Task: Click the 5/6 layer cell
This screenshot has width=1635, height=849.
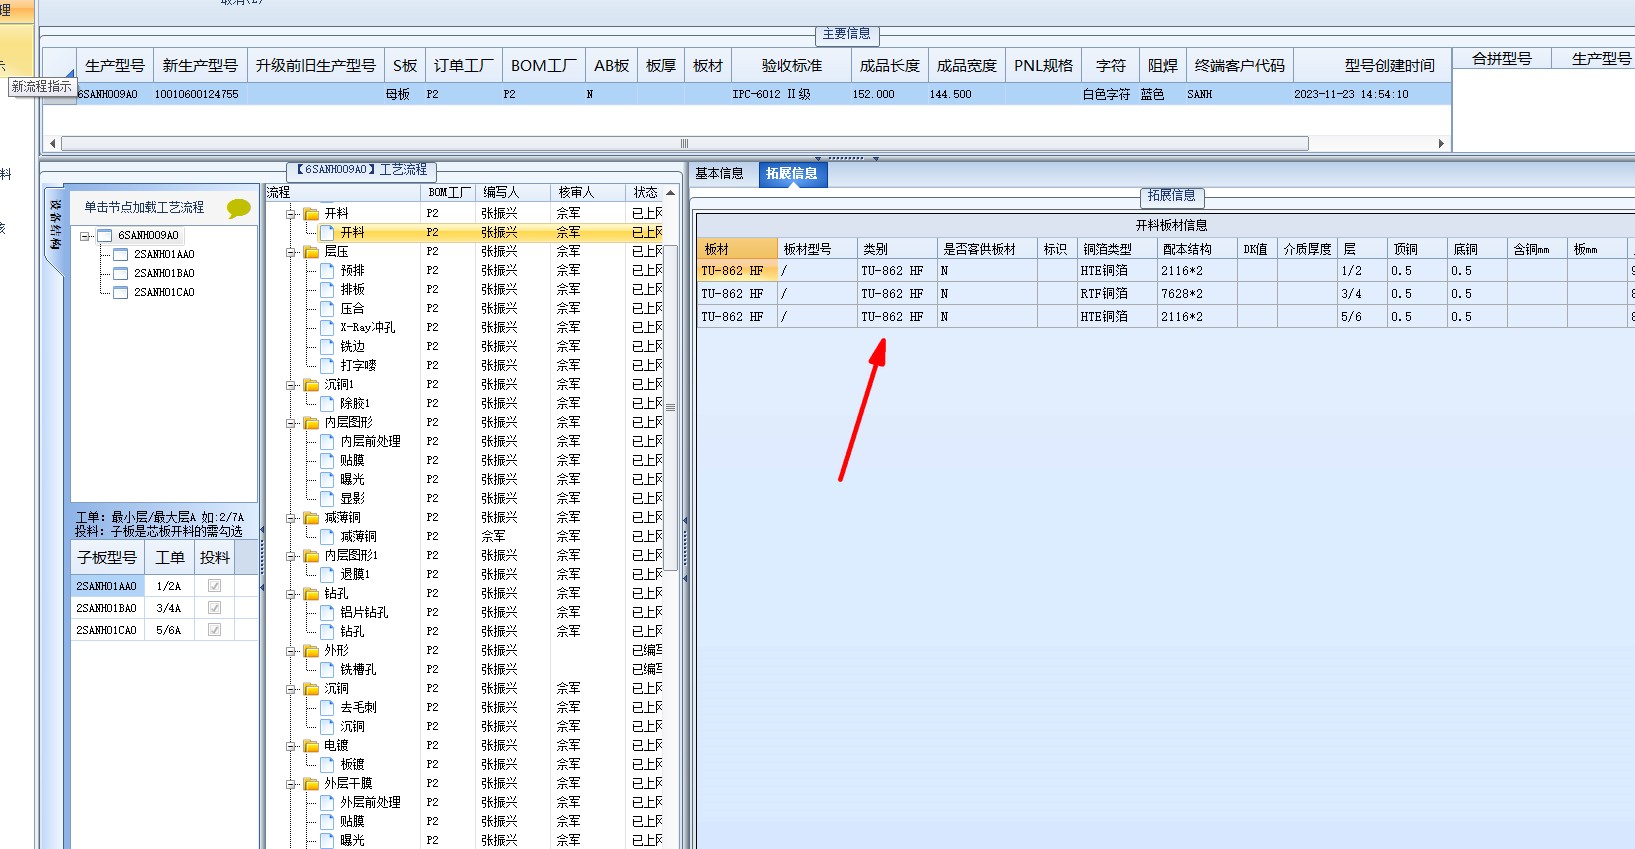Action: coord(1362,317)
